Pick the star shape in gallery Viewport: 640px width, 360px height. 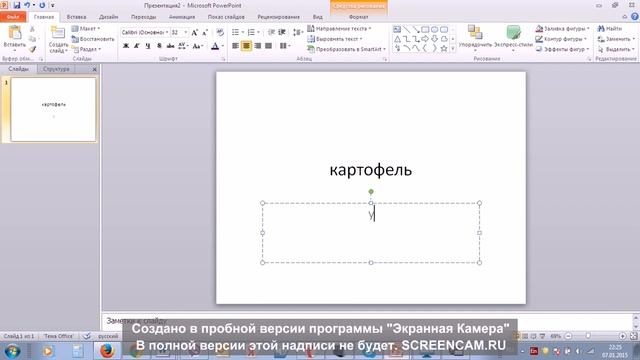[x=444, y=48]
